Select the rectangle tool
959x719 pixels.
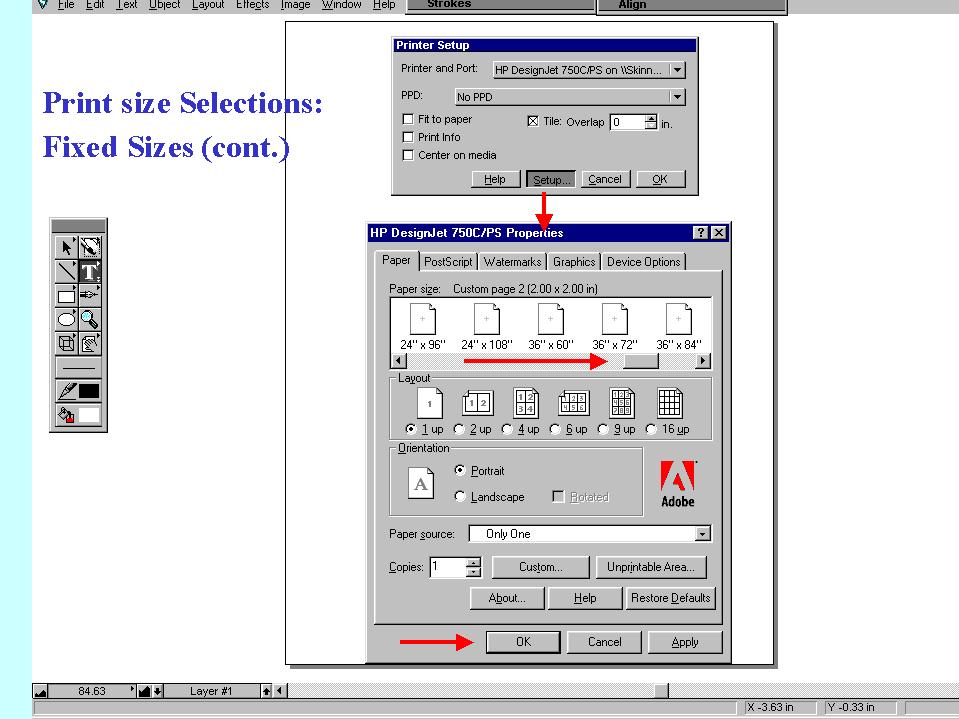(66, 295)
